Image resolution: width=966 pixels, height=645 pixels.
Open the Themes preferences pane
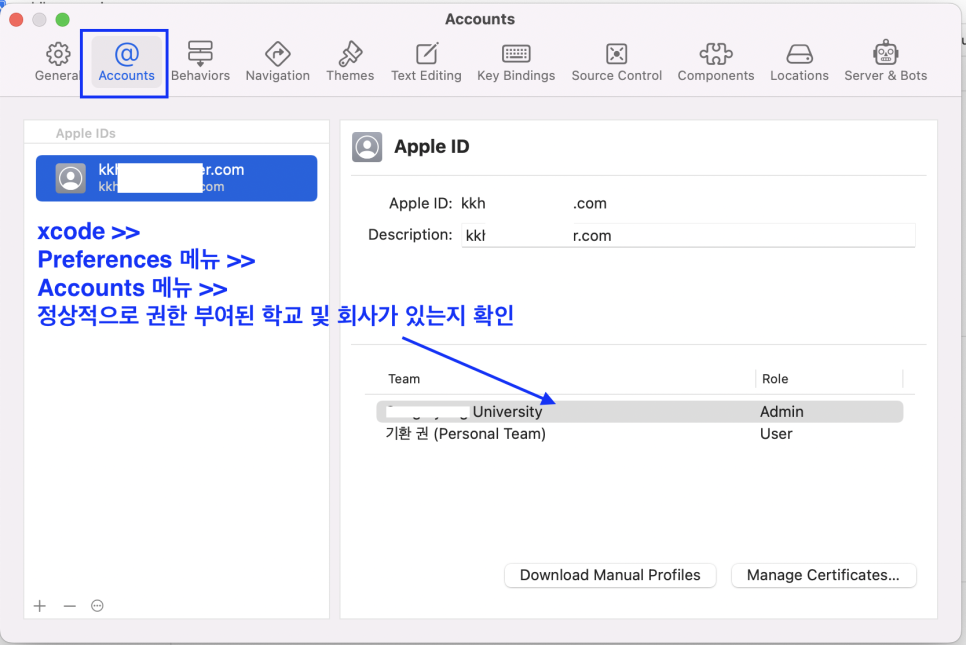[350, 62]
